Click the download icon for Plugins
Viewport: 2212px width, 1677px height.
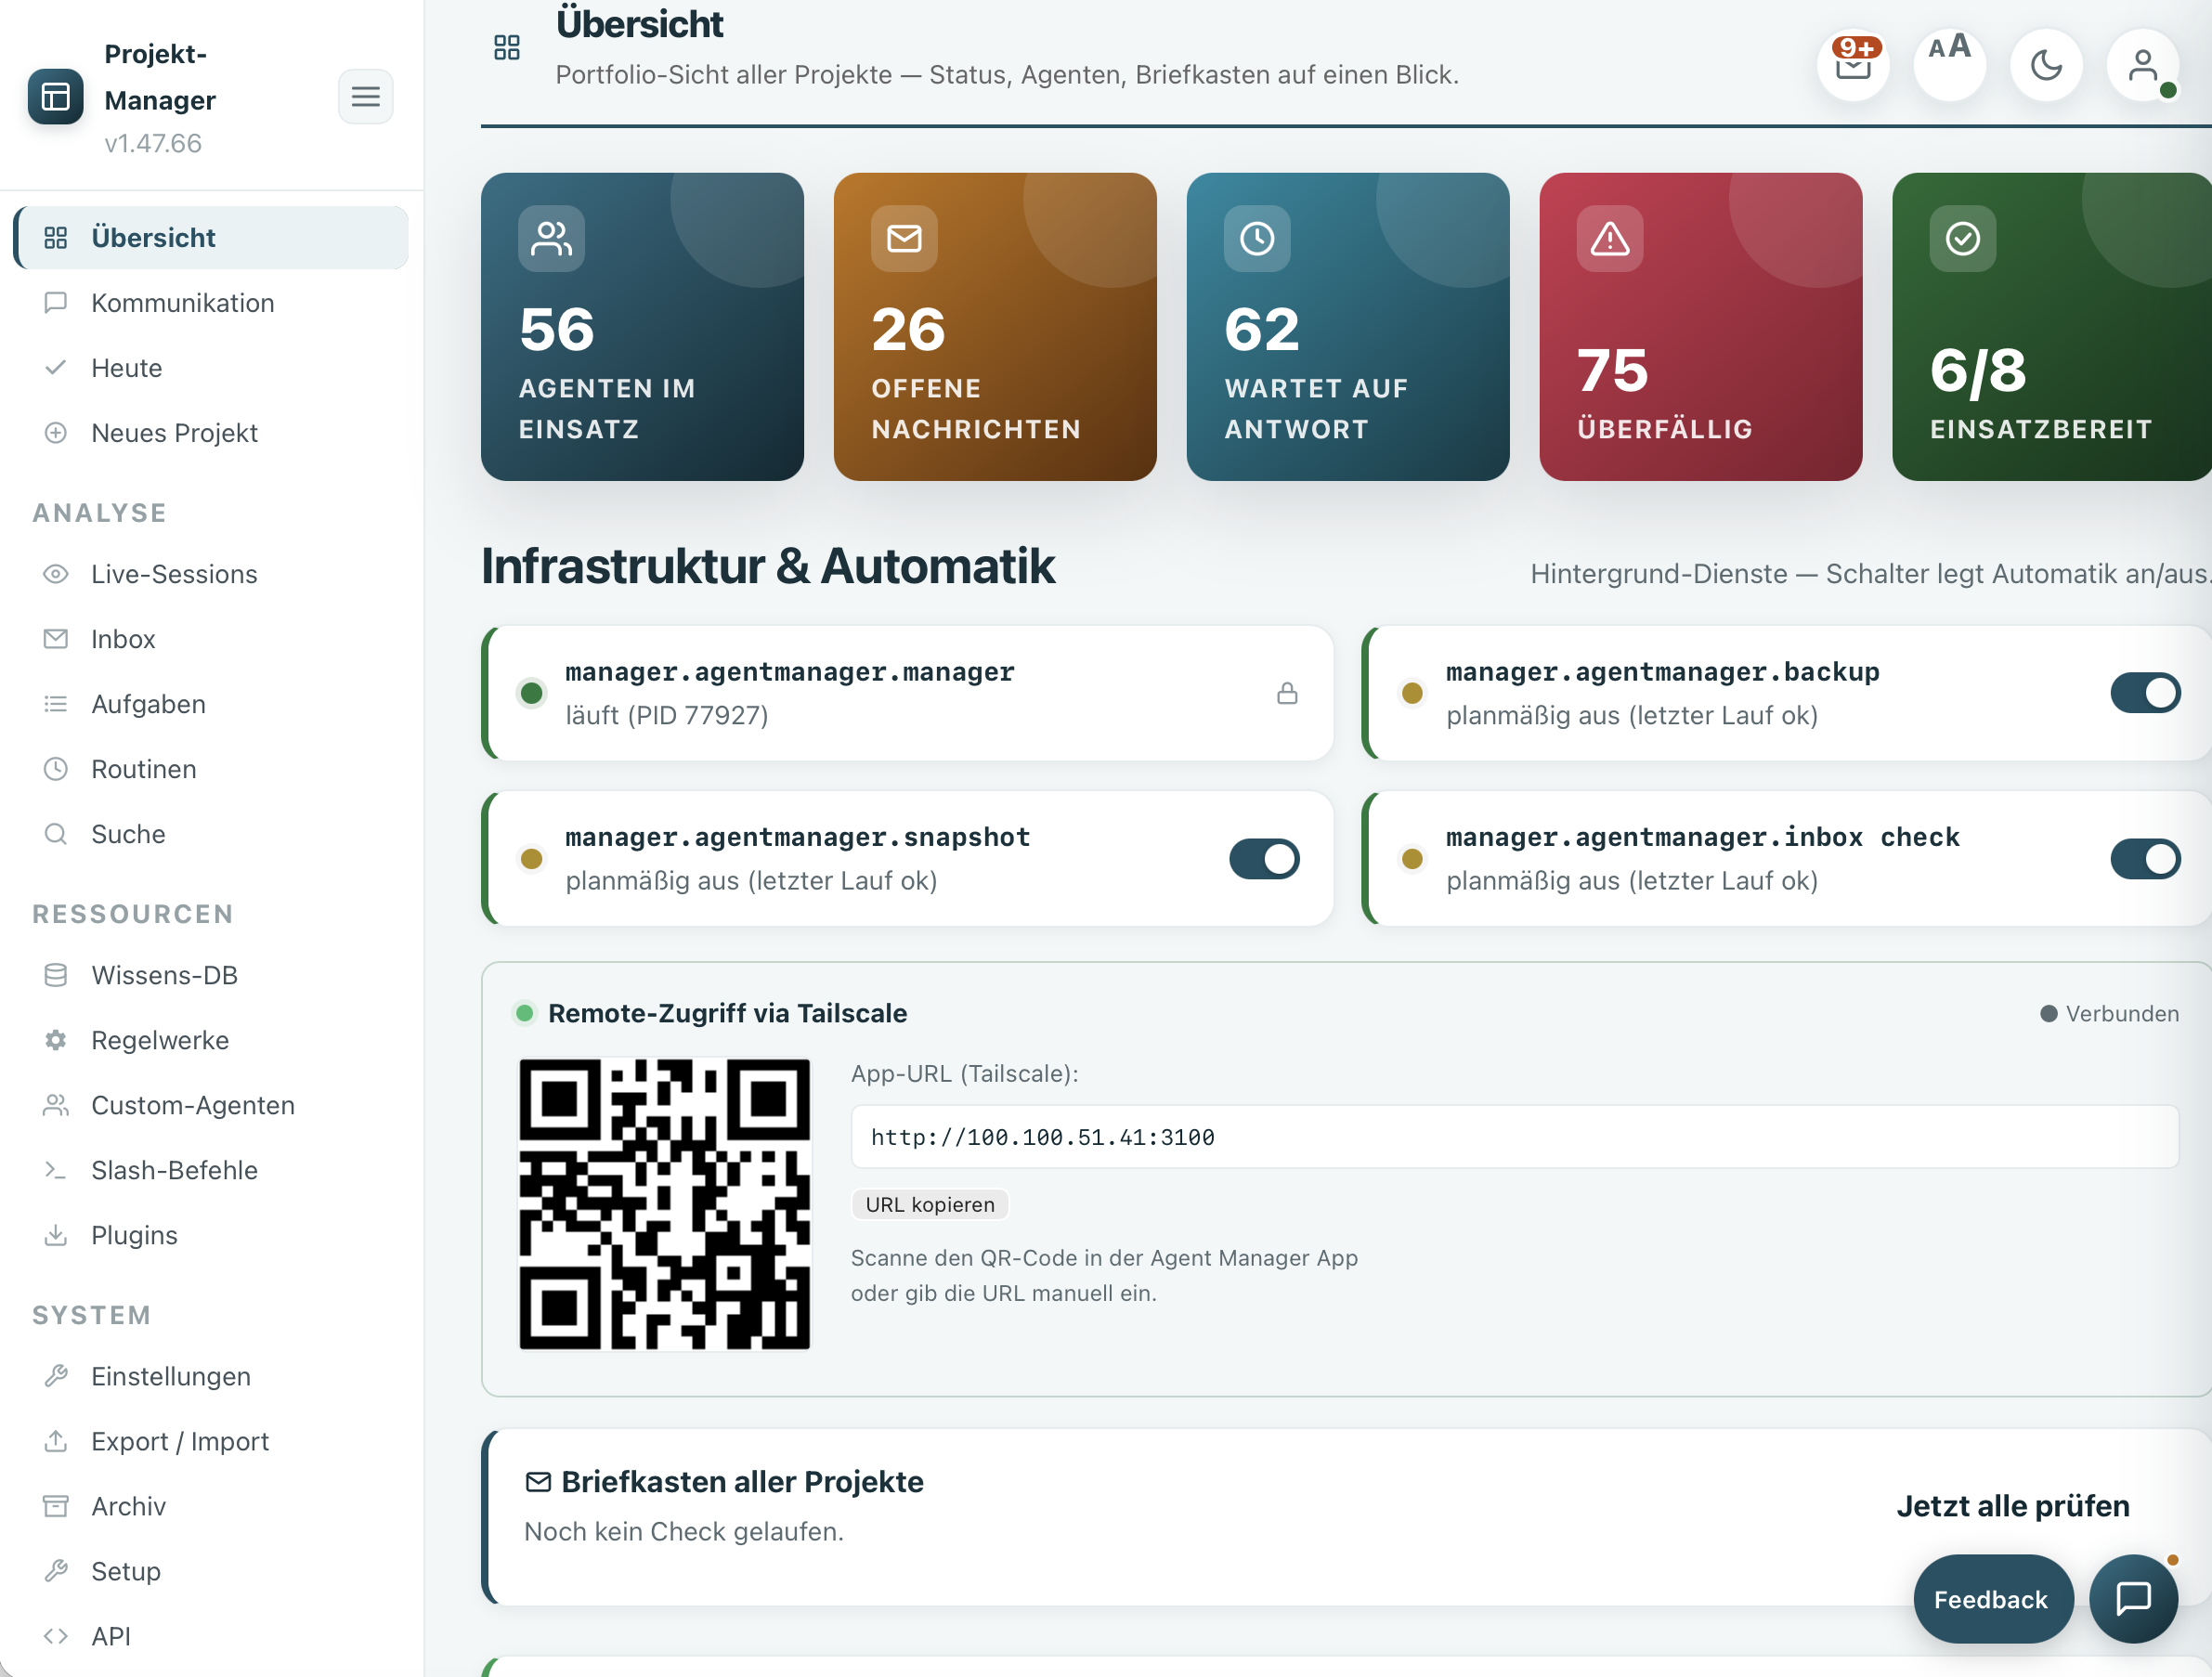point(56,1235)
